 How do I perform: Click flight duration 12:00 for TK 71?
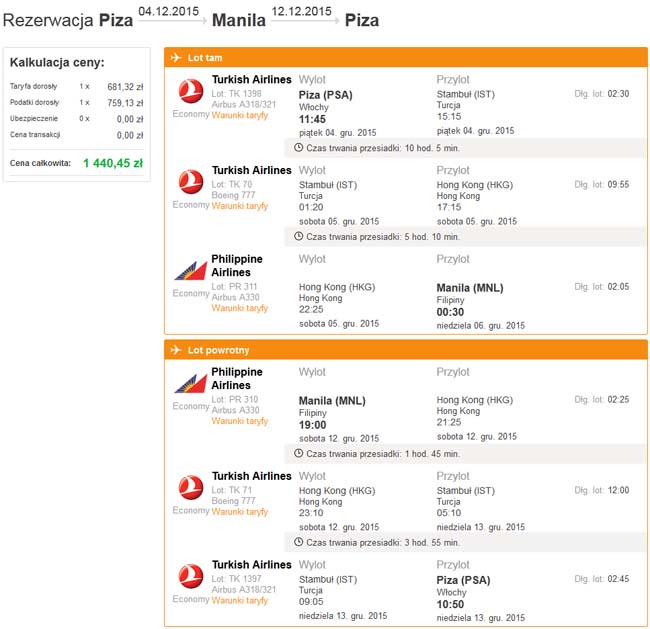tap(618, 490)
